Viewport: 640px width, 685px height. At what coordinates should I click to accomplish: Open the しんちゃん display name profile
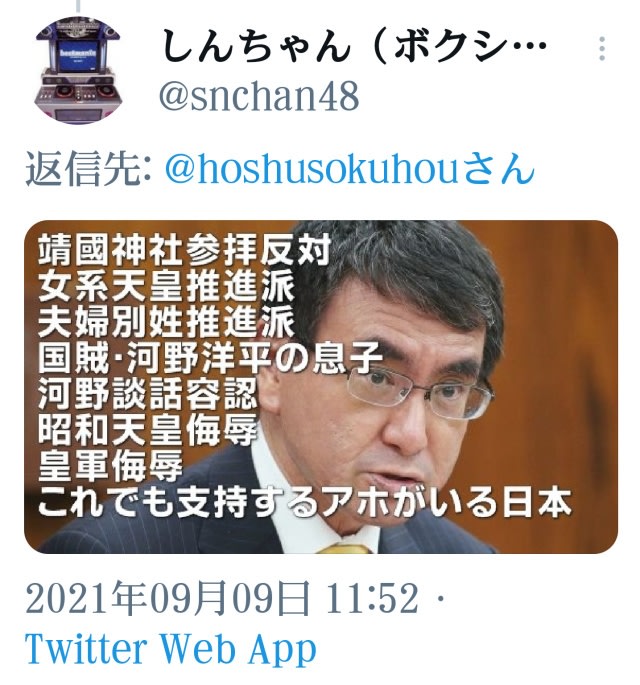pos(354,45)
